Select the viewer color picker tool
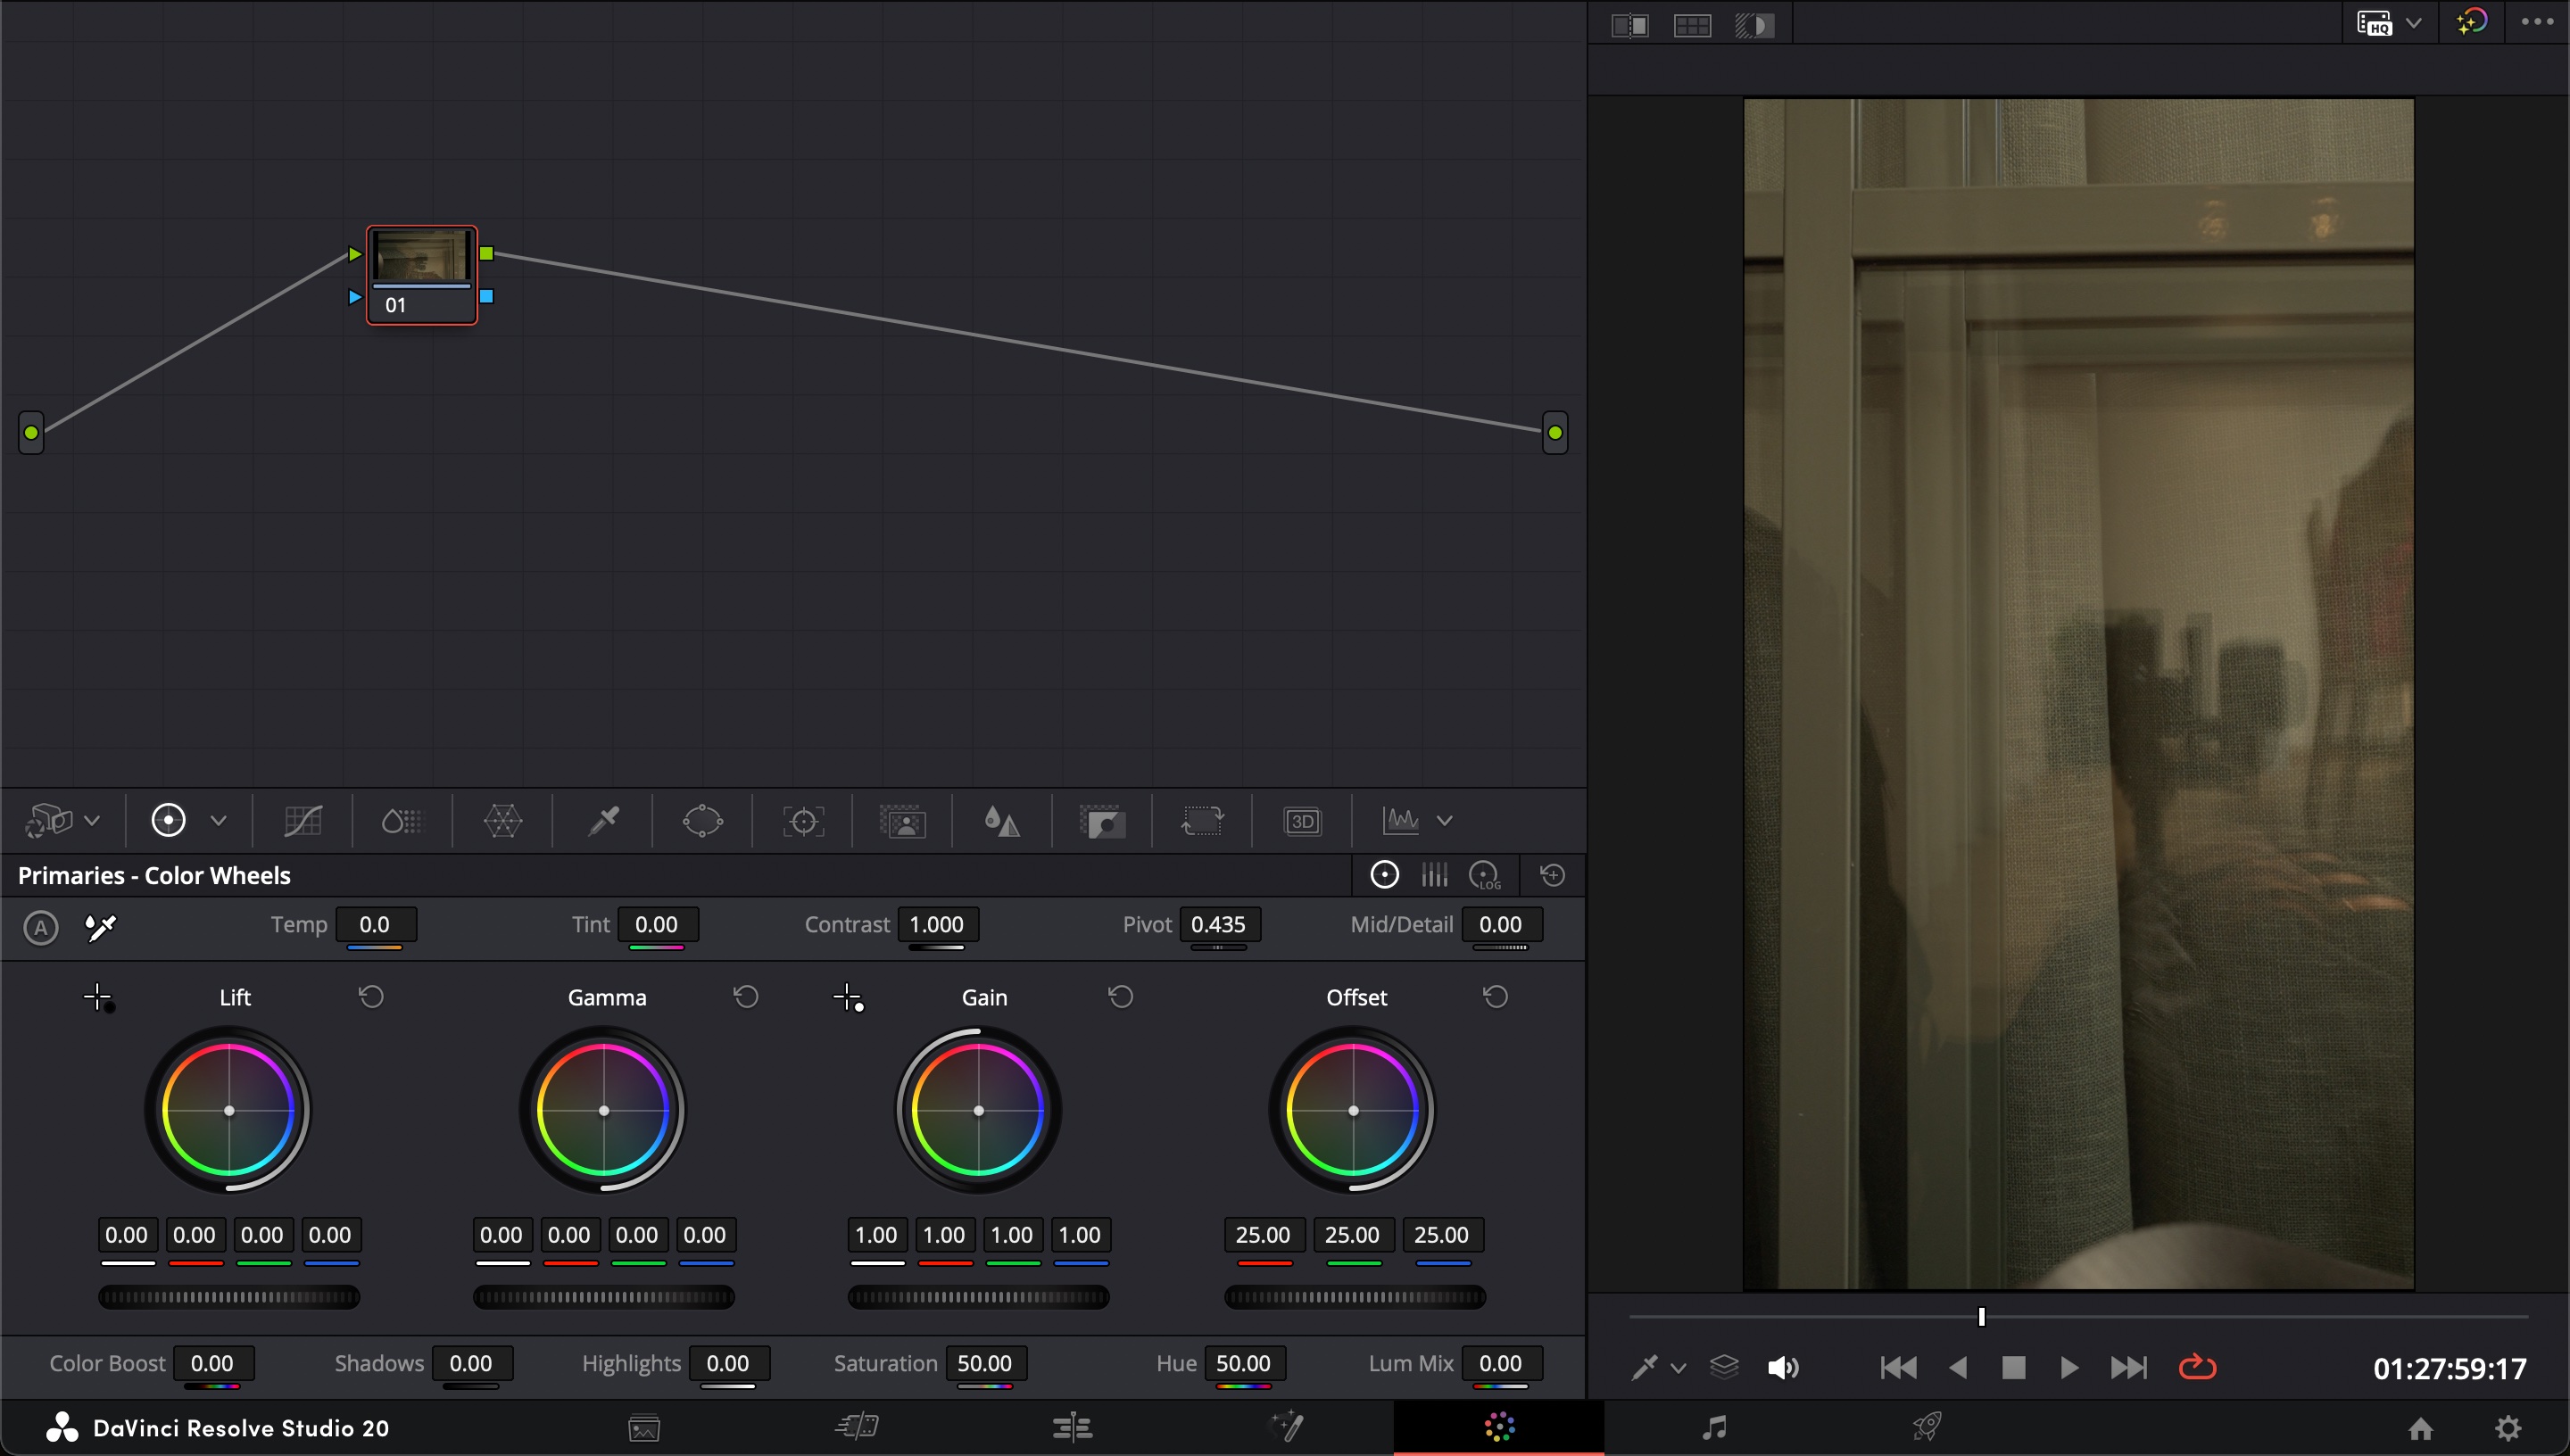 [1645, 1367]
